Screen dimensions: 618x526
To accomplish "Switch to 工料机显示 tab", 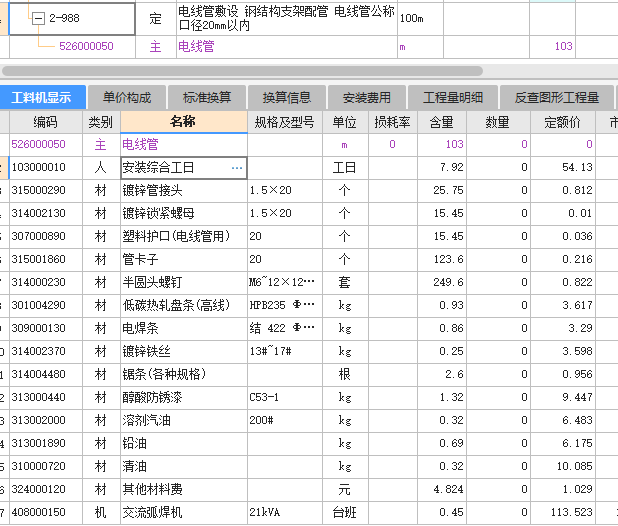I will click(x=43, y=97).
